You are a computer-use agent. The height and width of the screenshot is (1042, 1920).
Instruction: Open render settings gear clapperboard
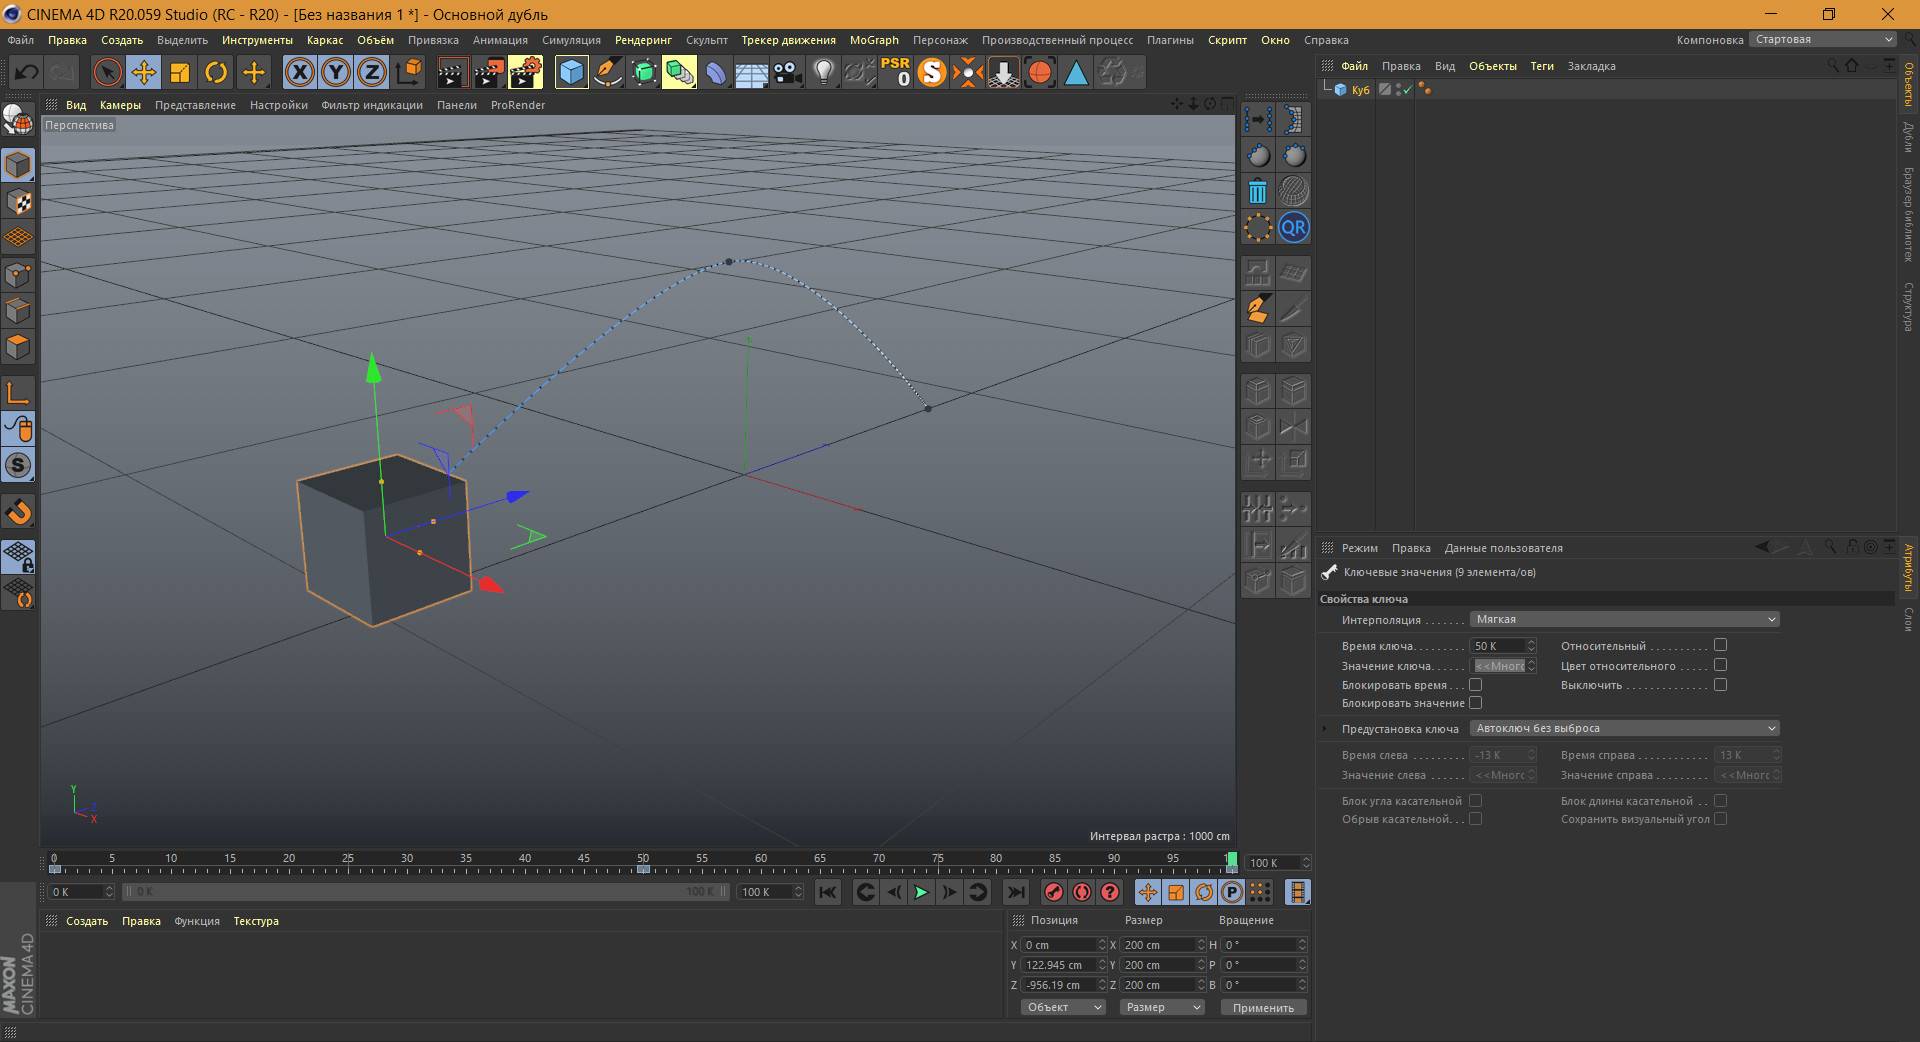click(525, 72)
